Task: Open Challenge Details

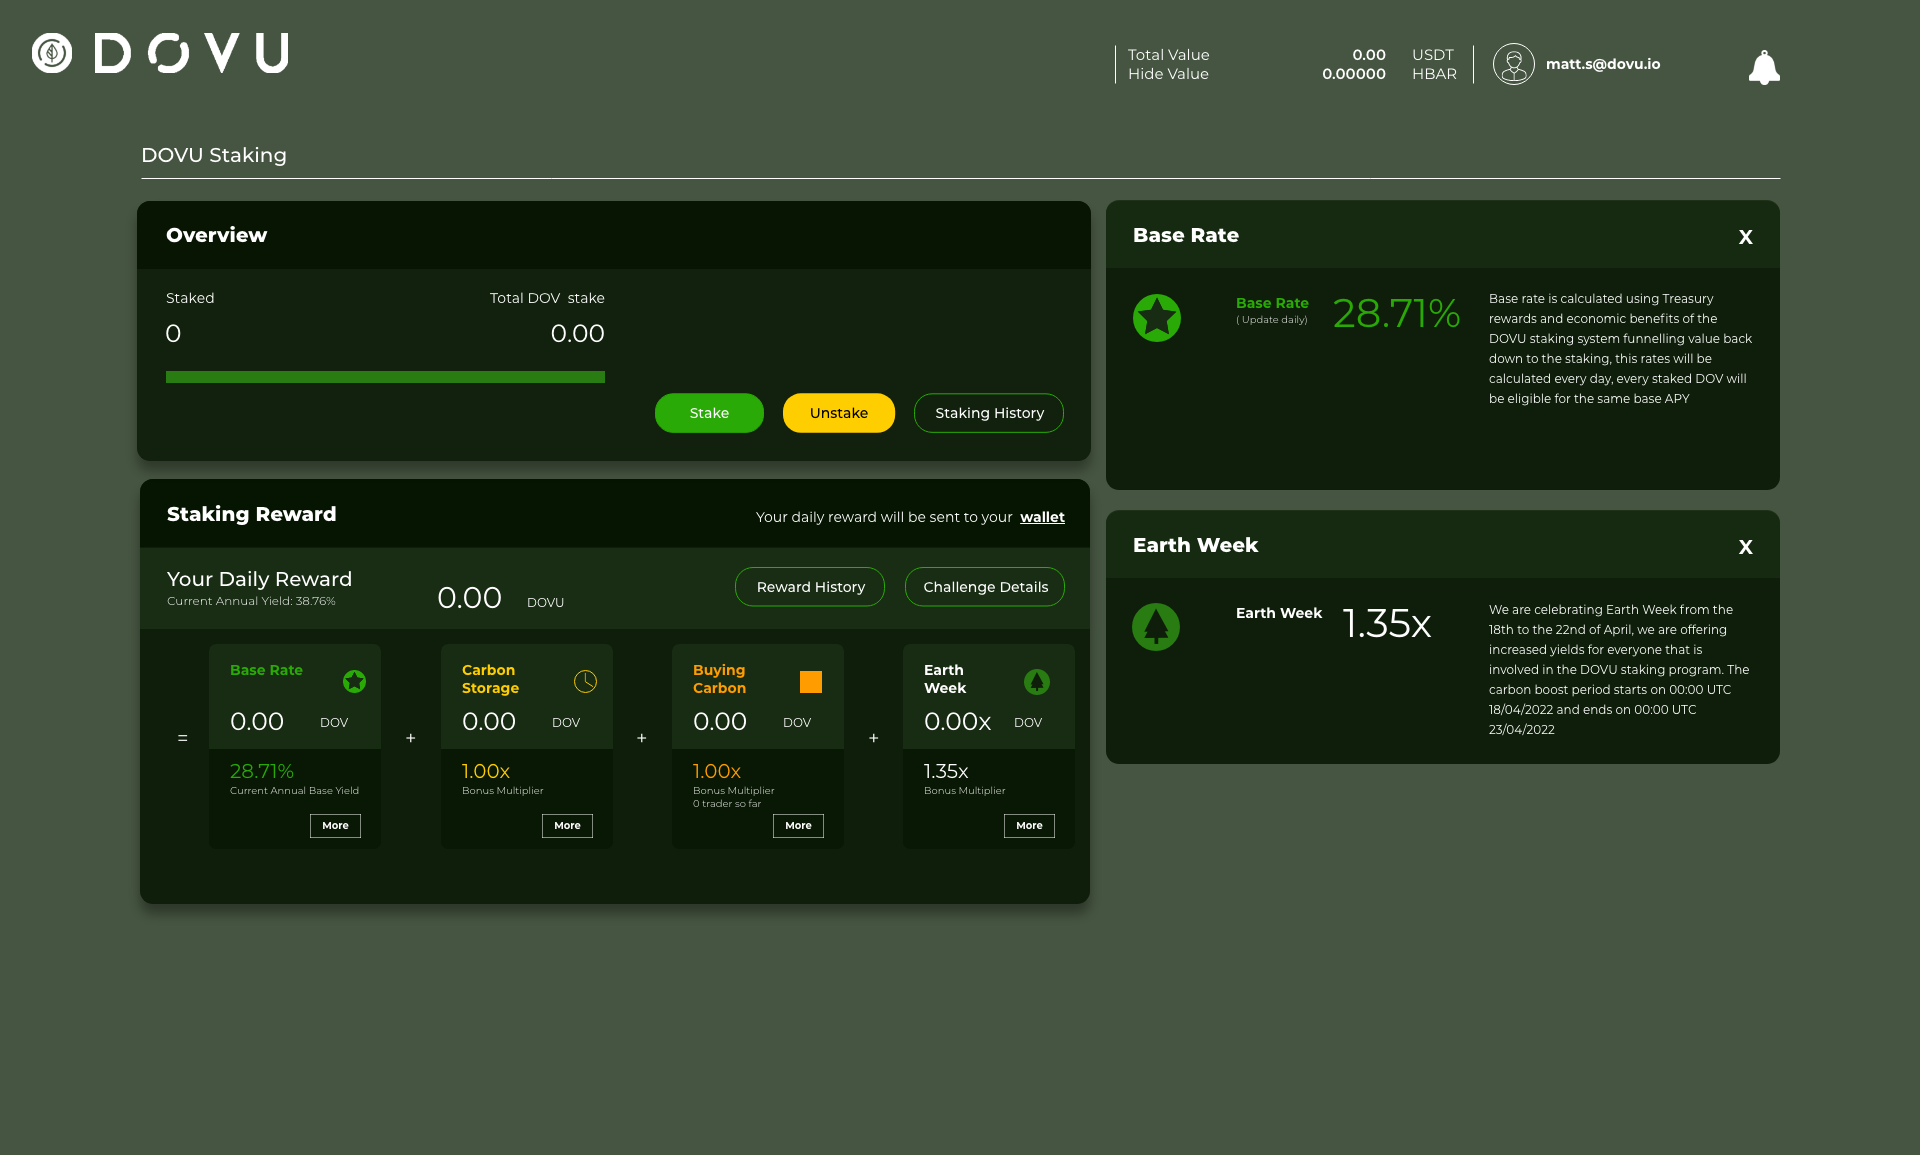Action: pyautogui.click(x=984, y=586)
